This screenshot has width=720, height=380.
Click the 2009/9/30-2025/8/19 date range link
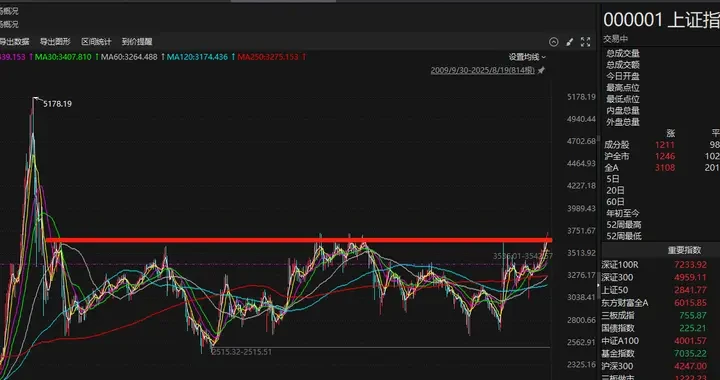pyautogui.click(x=483, y=70)
